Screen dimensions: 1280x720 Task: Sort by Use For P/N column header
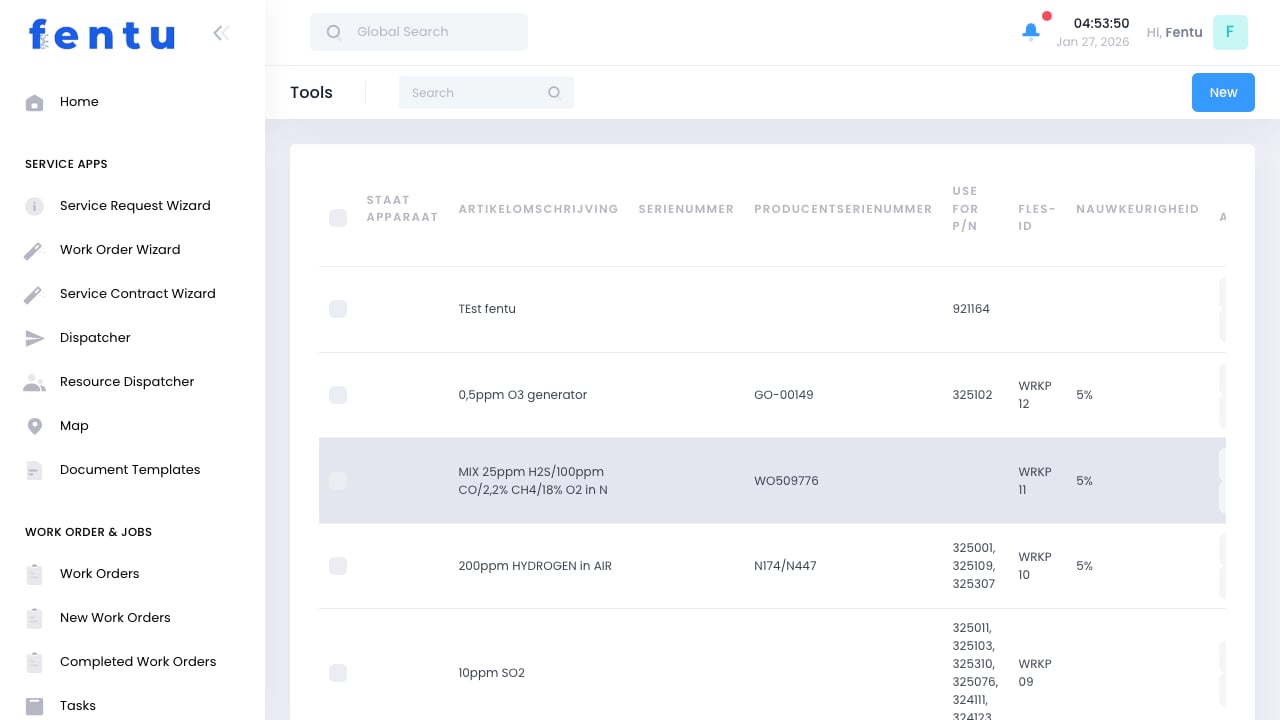pyautogui.click(x=965, y=209)
